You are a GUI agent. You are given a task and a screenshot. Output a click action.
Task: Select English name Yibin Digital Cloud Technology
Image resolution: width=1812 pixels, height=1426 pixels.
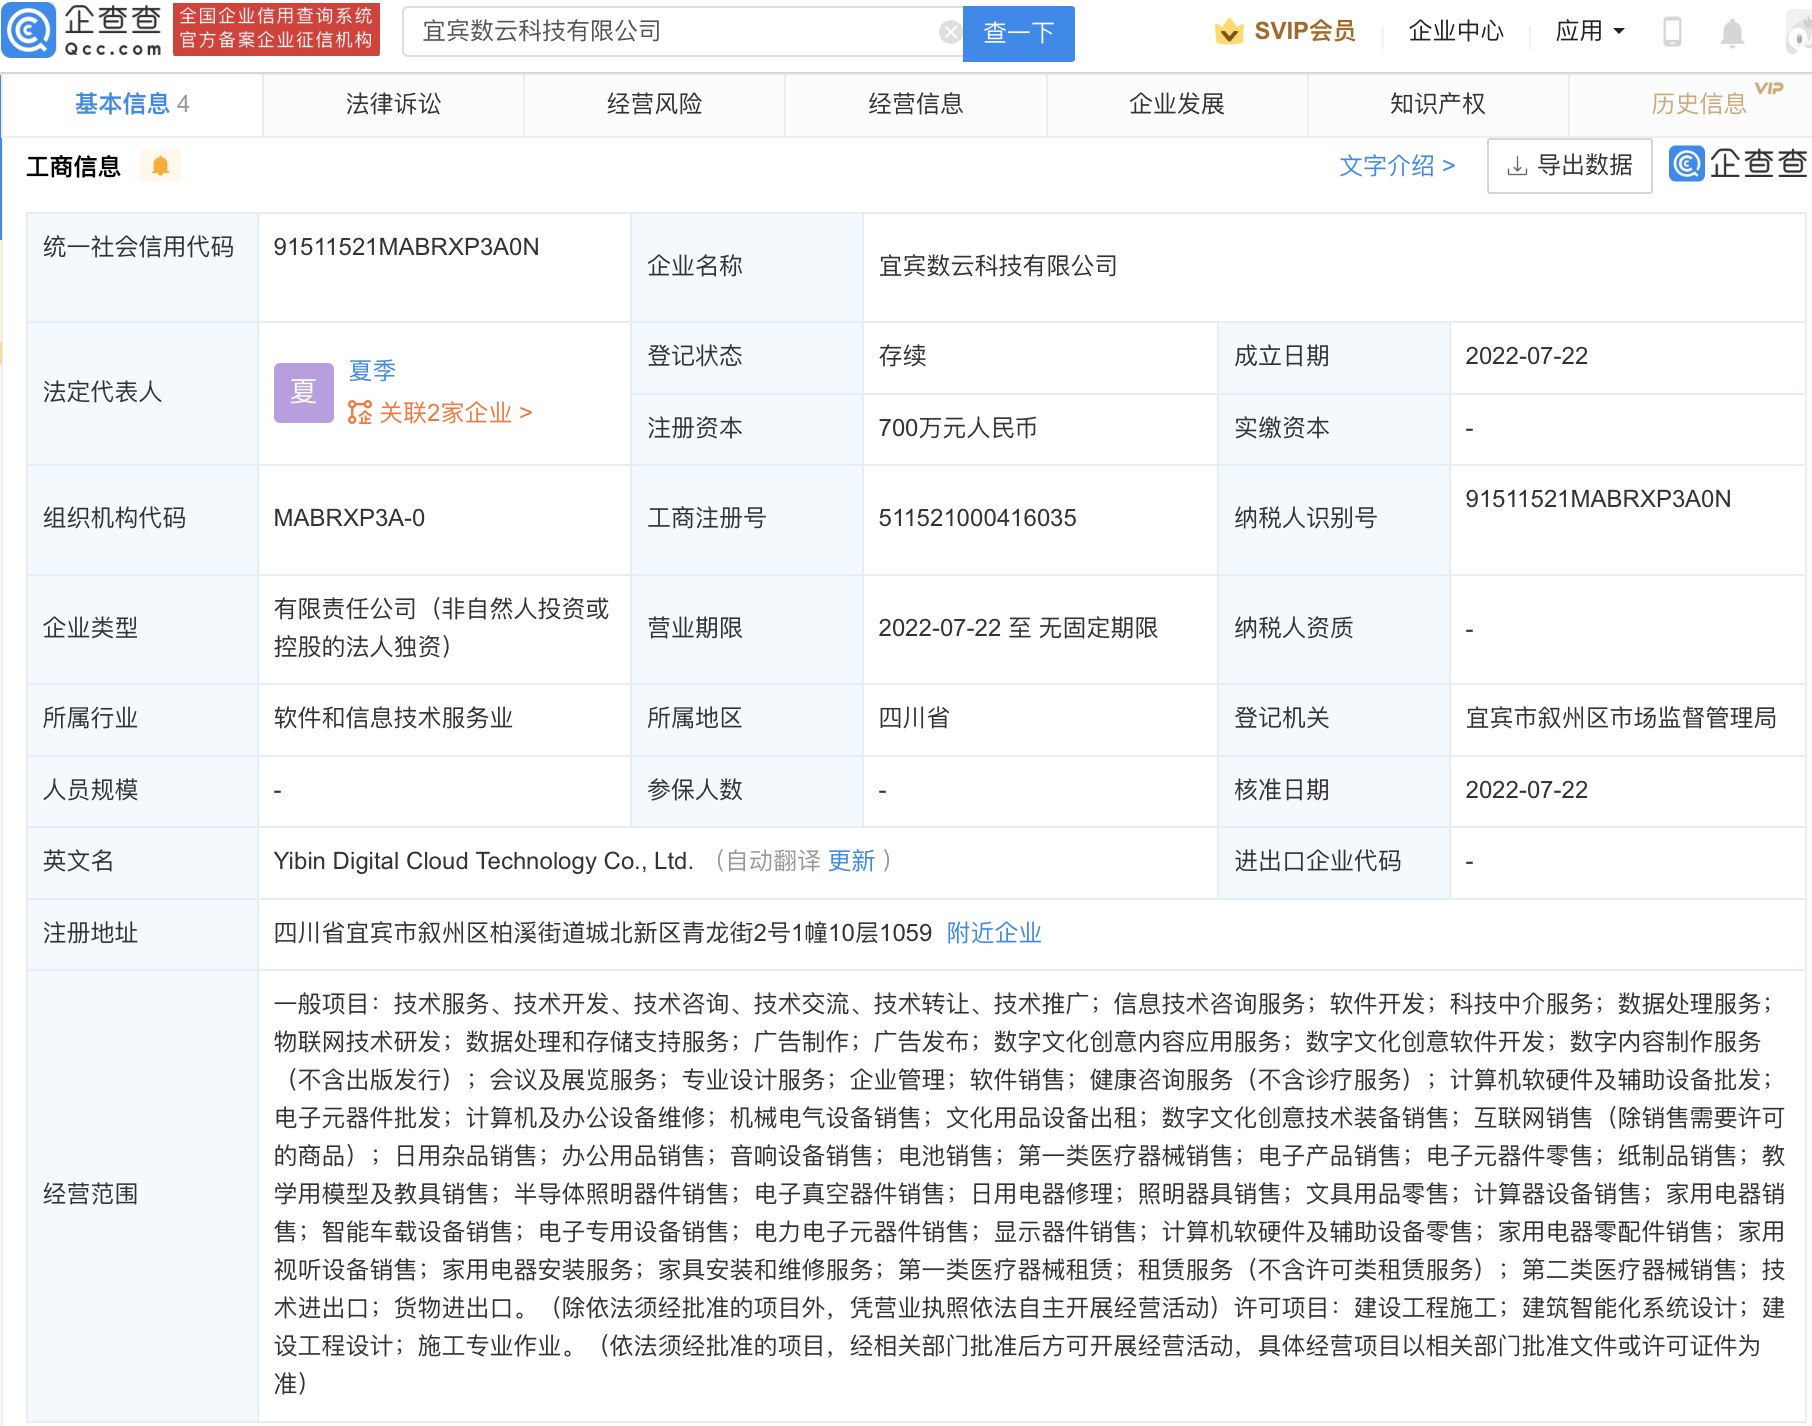pos(483,861)
